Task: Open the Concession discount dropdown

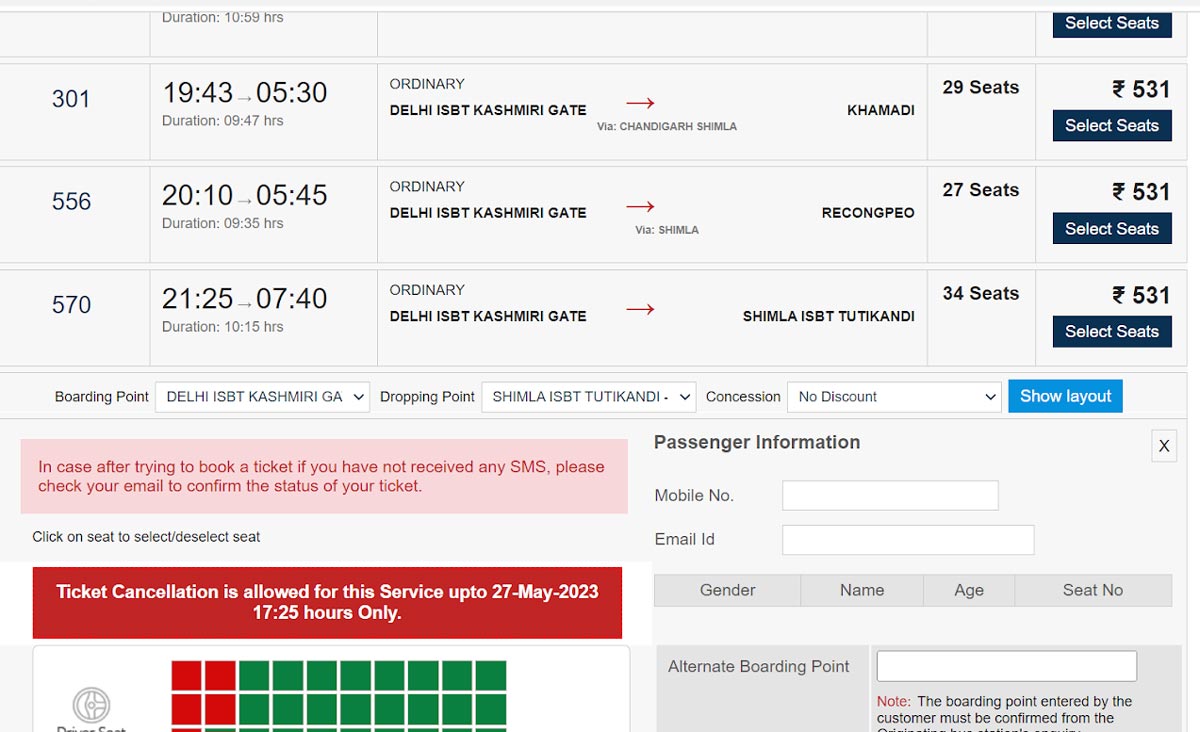Action: (894, 397)
